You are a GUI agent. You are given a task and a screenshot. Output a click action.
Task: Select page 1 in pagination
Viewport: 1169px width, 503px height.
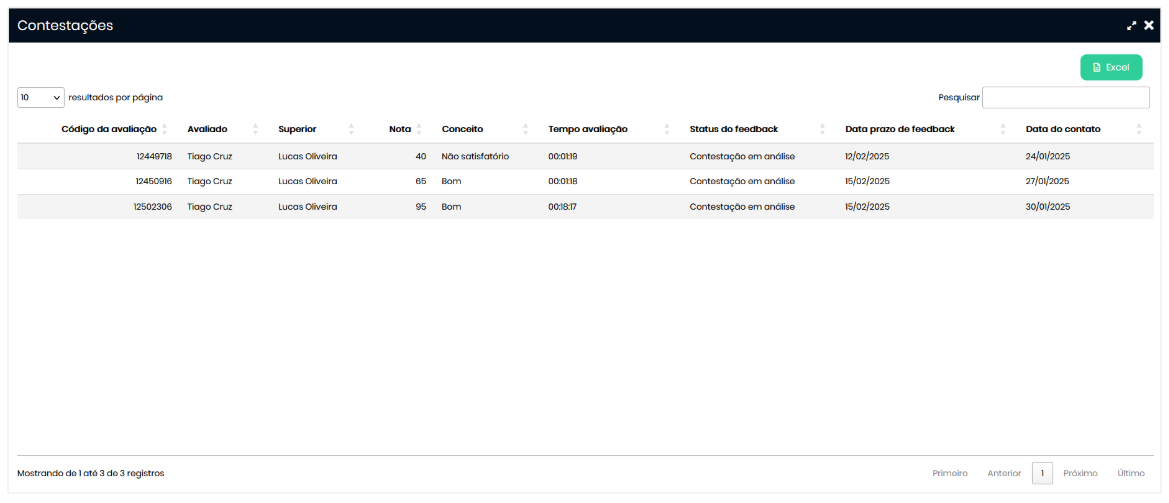[1042, 473]
